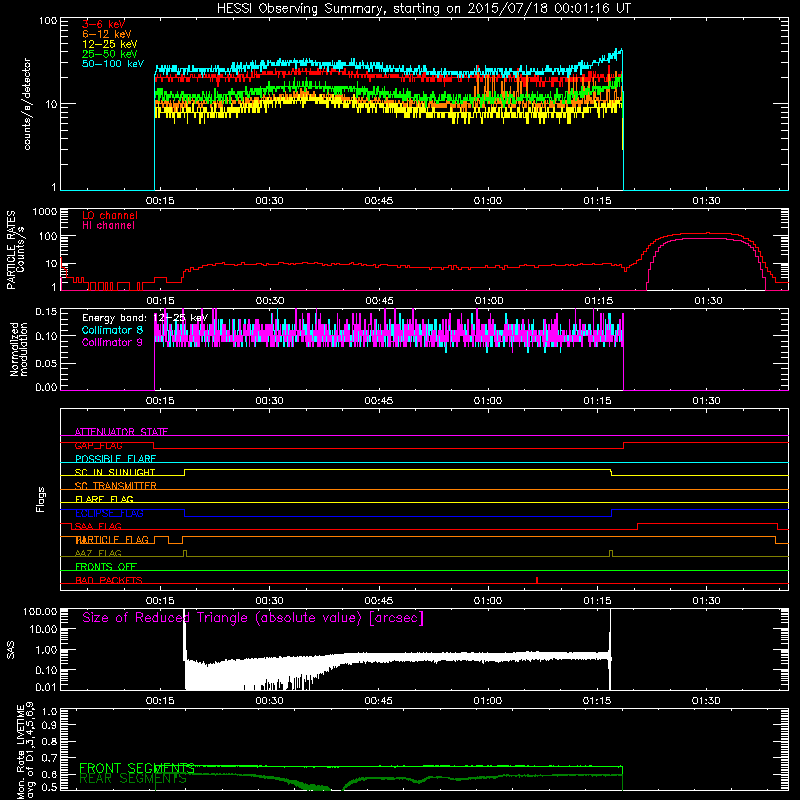Click the SC_IN_SUNLIGHT flag label
This screenshot has width=800, height=800.
115,472
